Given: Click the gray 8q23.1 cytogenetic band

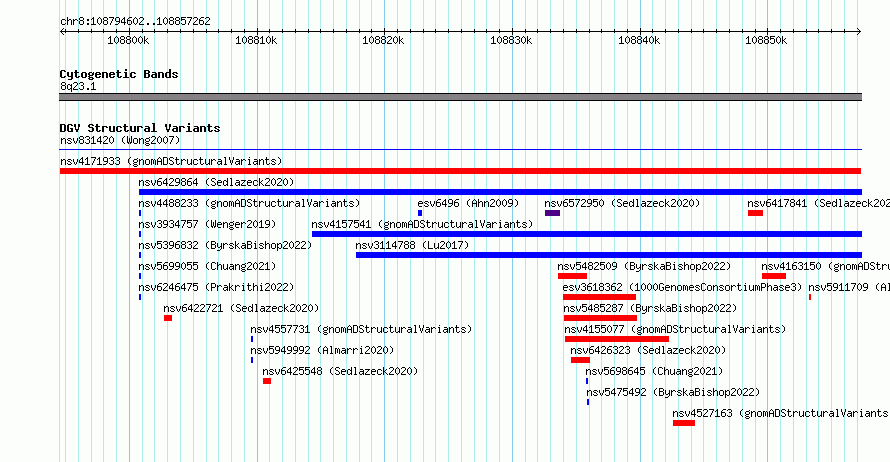Looking at the screenshot, I should point(460,97).
